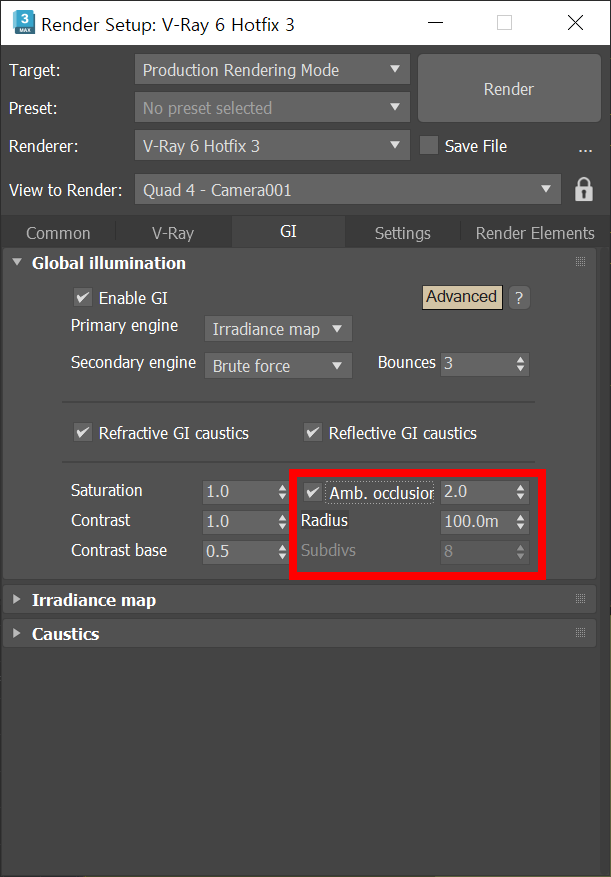Click the Contrast base spinner arrows
Image resolution: width=611 pixels, height=877 pixels.
(x=283, y=552)
